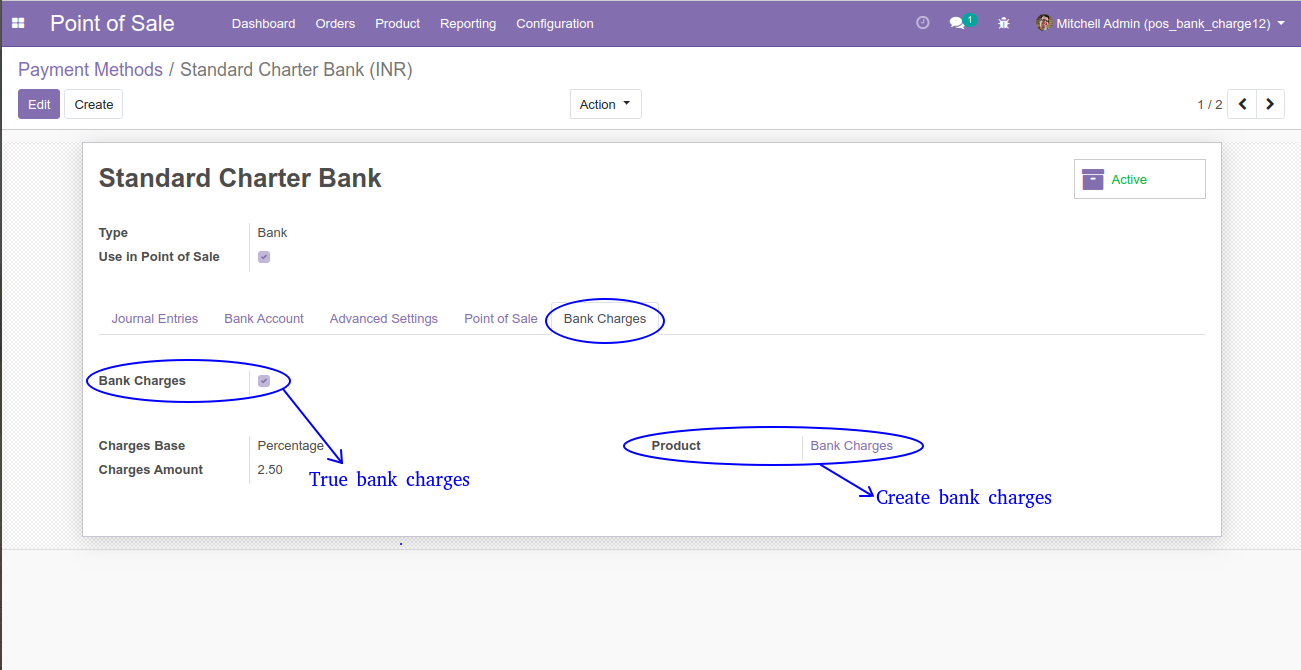Switch to the Bank Account tab
1301x670 pixels.
click(264, 319)
